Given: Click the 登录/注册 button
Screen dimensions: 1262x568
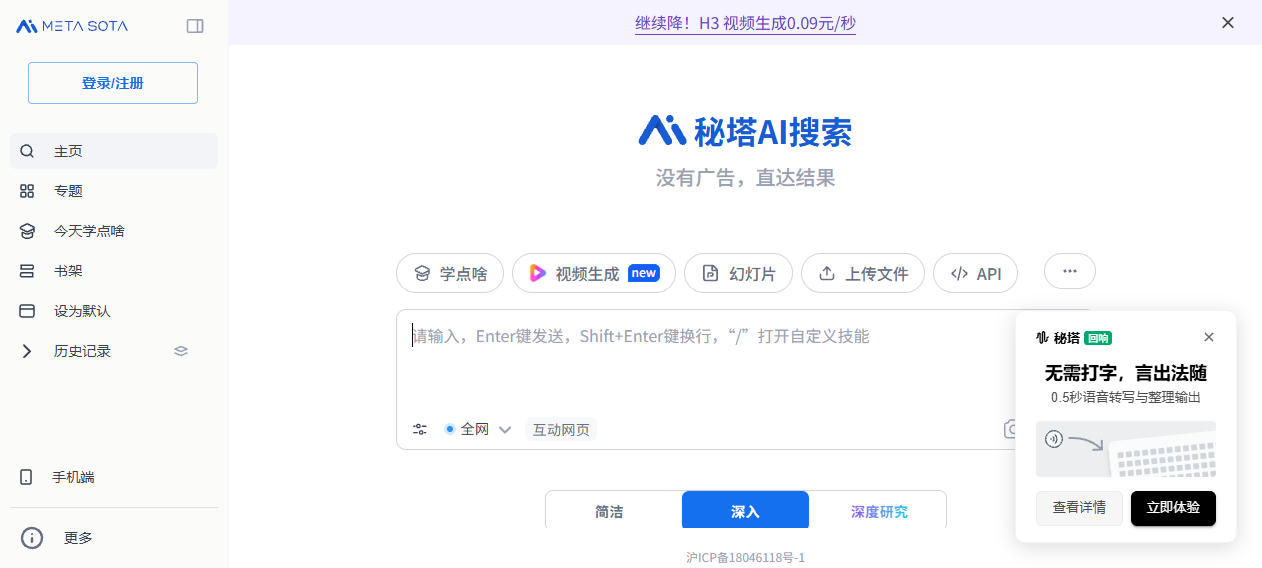Looking at the screenshot, I should tap(113, 83).
